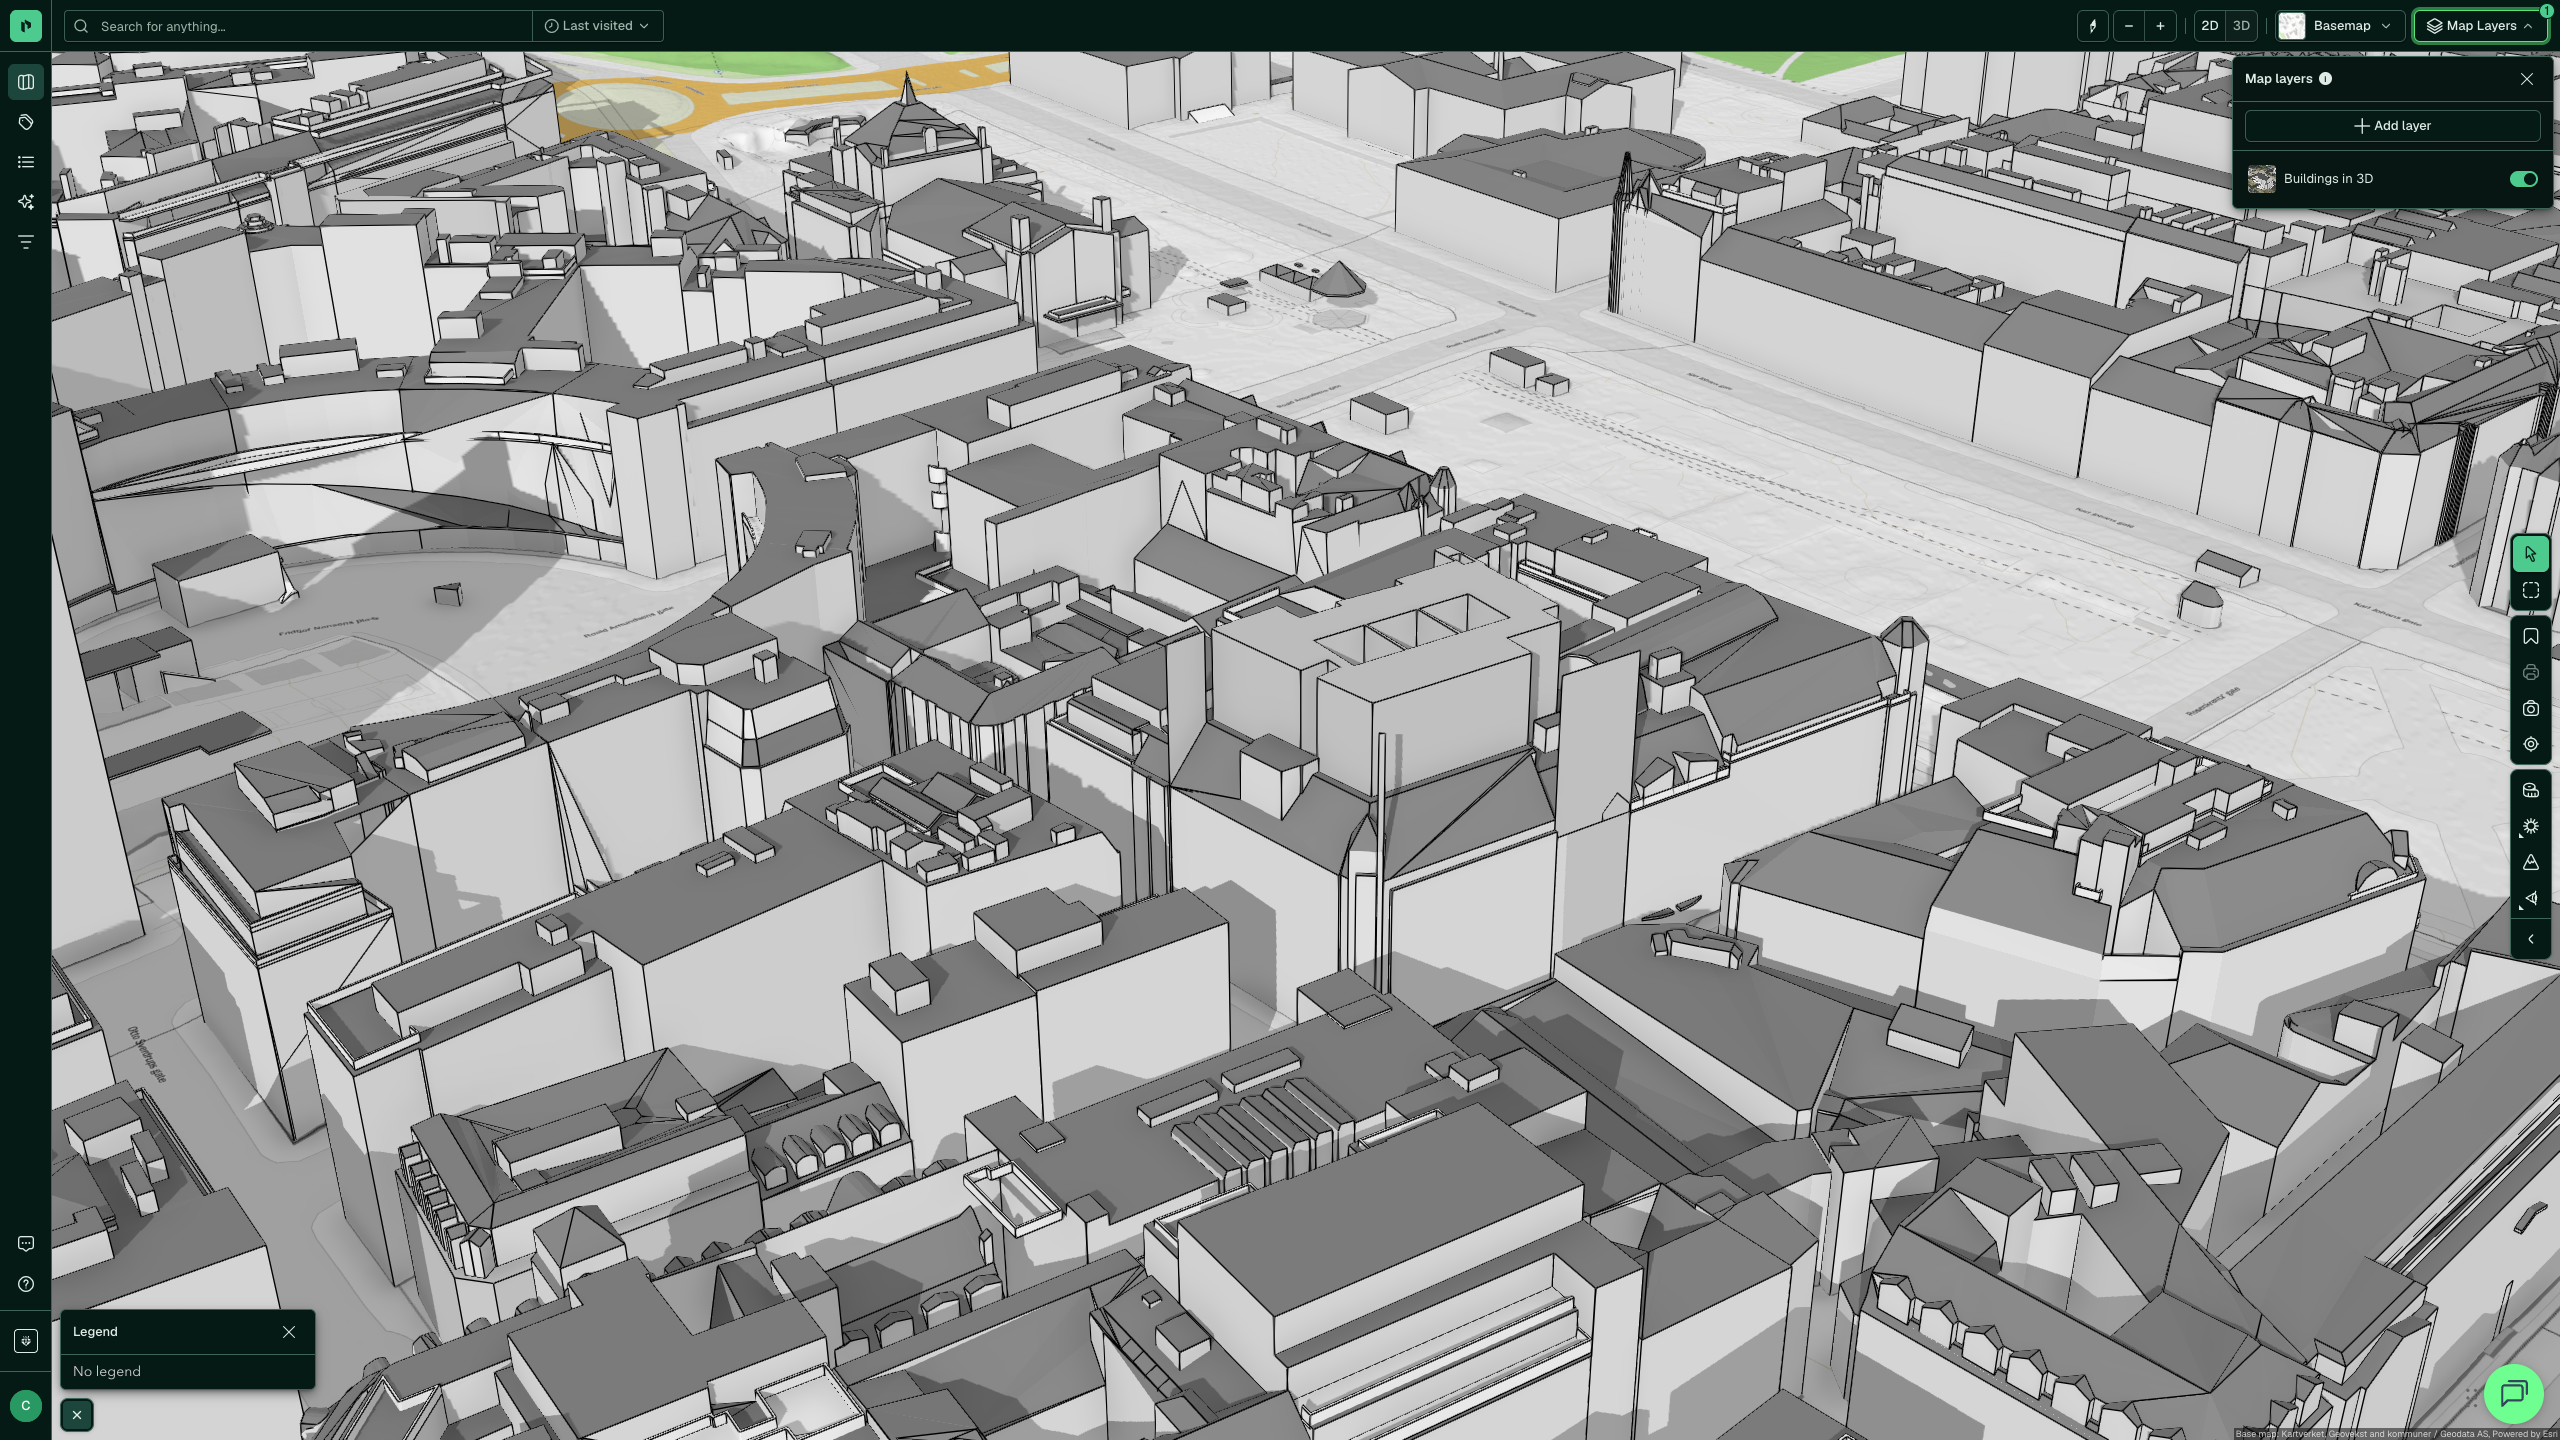Click the Add layer button
Viewport: 2560px width, 1440px height.
2392,126
